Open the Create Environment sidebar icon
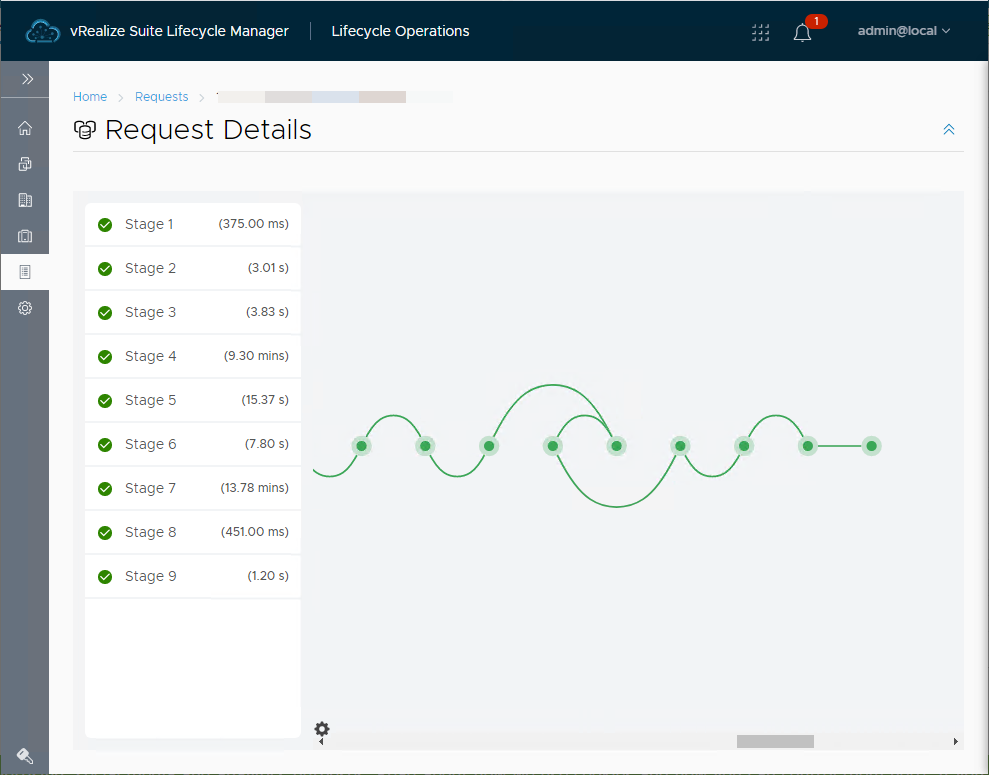This screenshot has width=989, height=775. (24, 163)
